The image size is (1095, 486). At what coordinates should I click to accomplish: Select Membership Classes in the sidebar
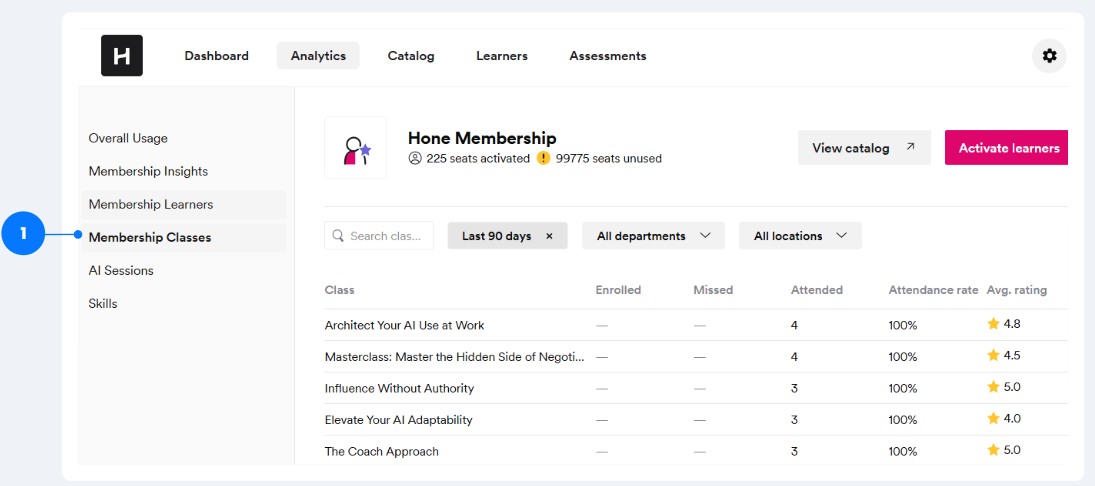(x=183, y=237)
